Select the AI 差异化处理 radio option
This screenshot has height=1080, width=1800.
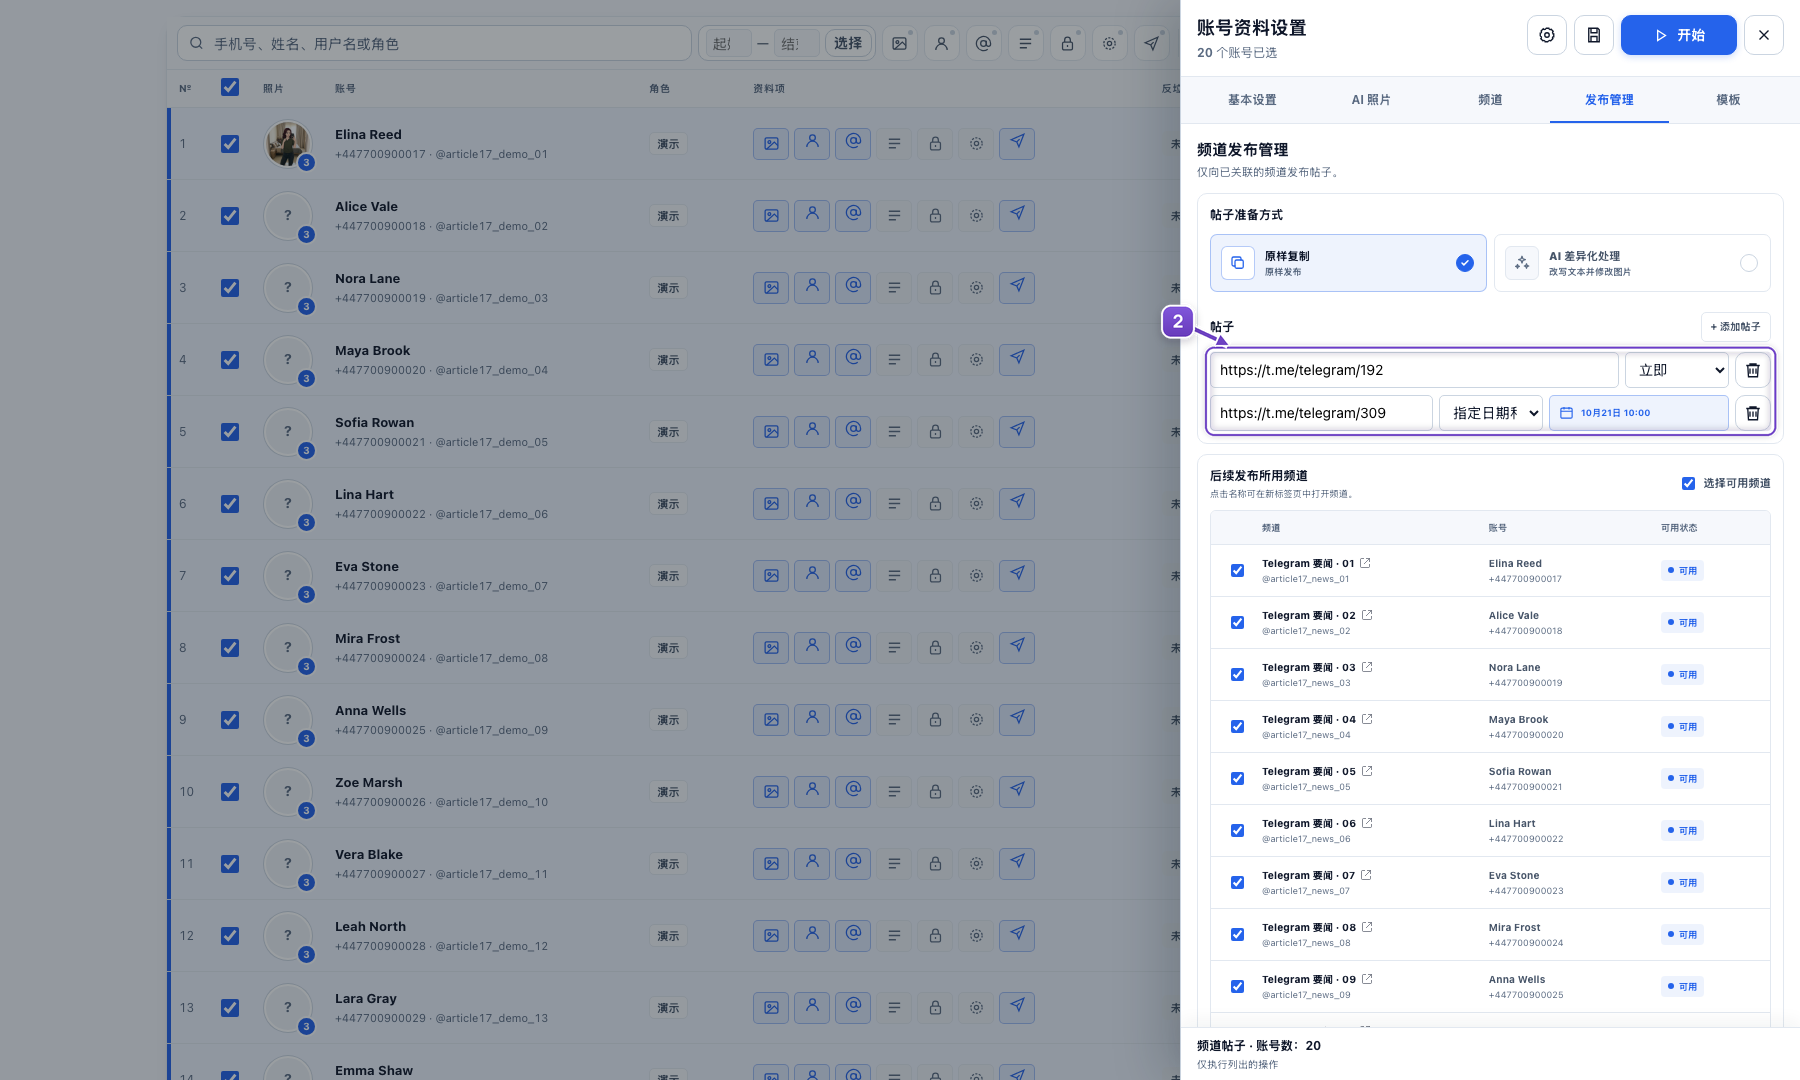(x=1631, y=263)
